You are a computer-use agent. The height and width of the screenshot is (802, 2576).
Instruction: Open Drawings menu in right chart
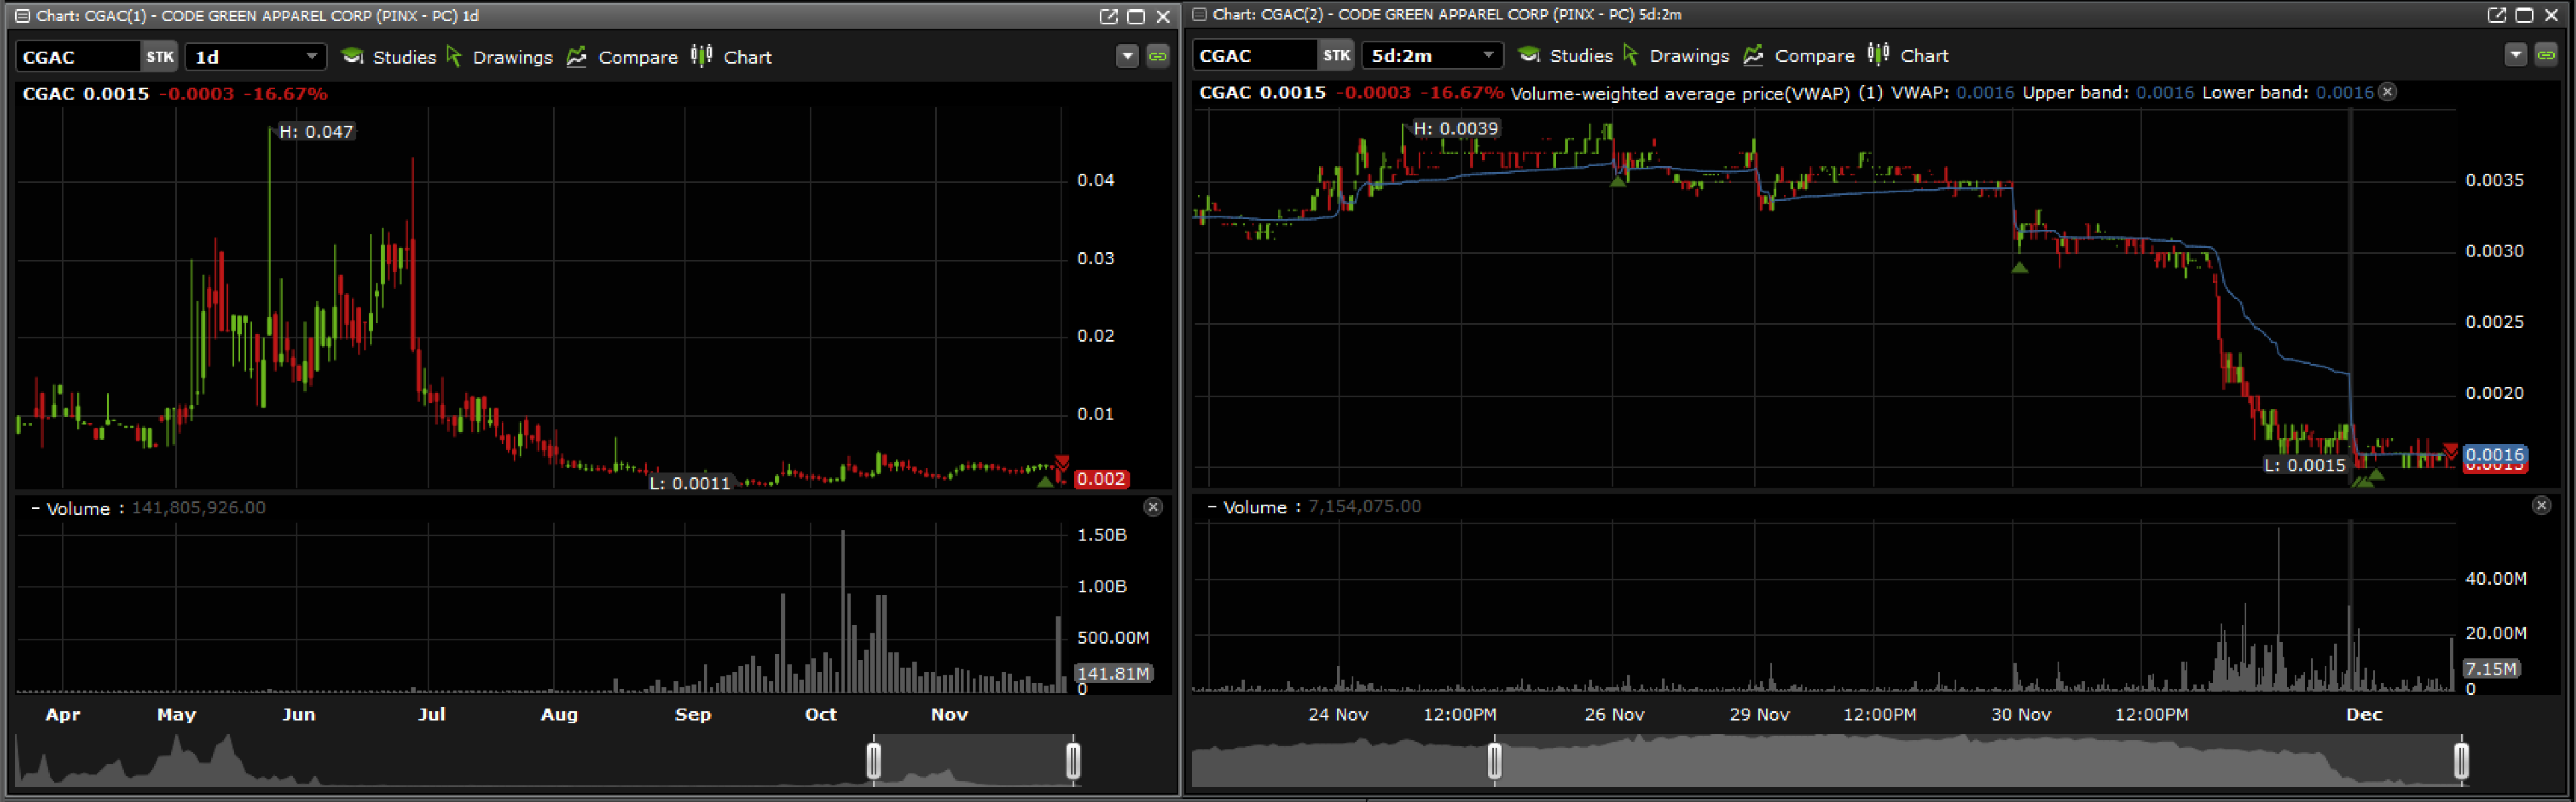pos(1676,56)
